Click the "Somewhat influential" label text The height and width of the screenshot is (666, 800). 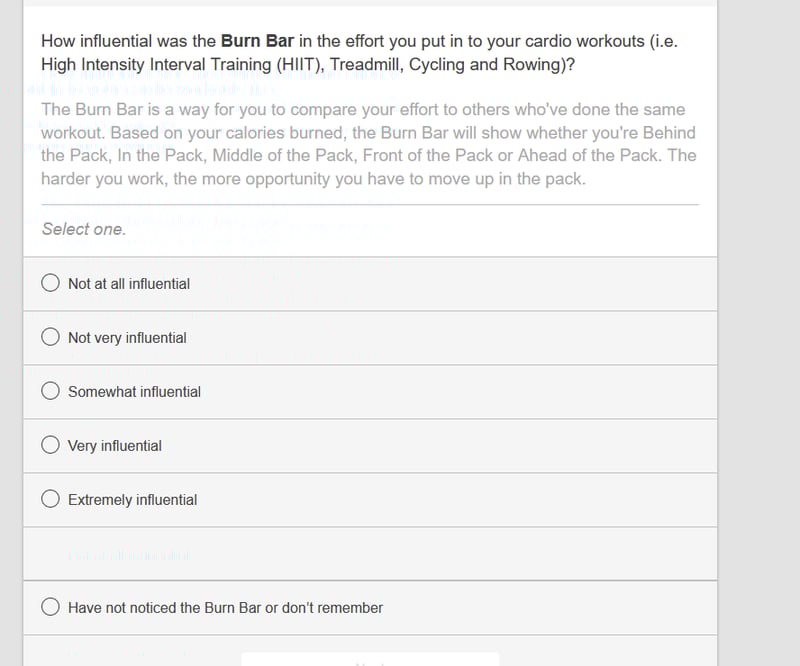134,392
